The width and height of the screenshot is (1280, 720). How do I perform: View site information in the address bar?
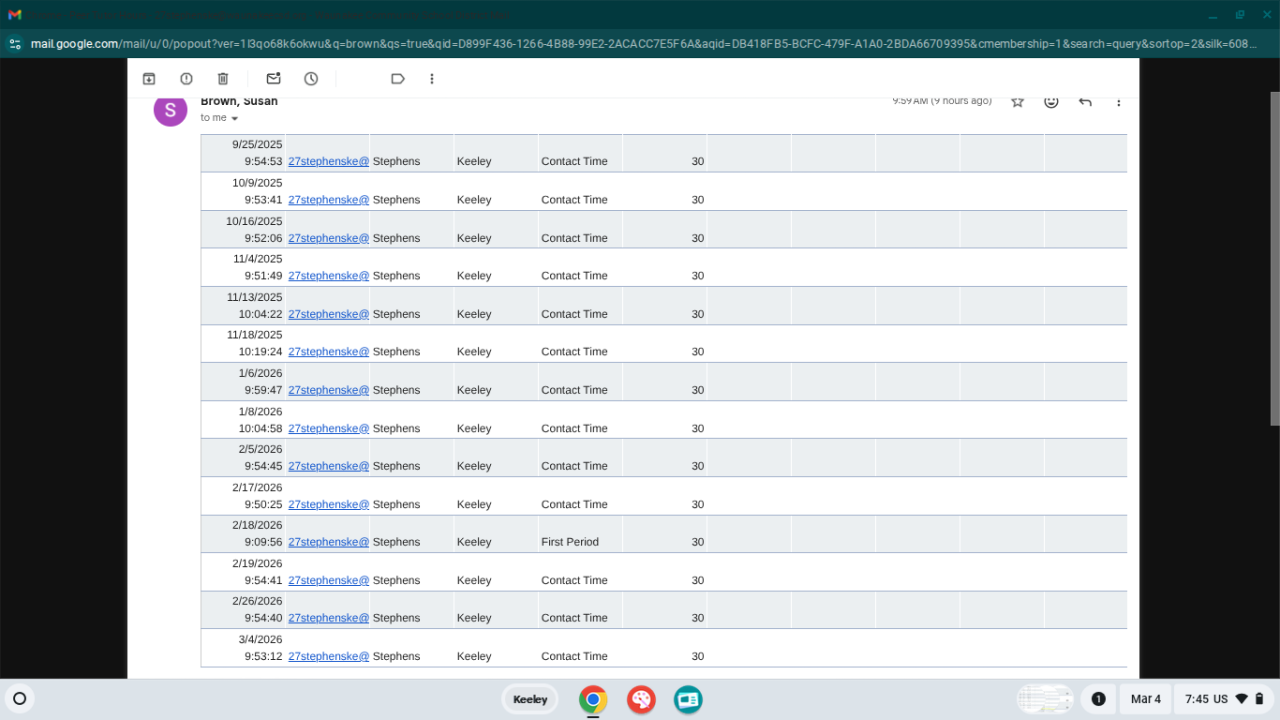pos(15,44)
